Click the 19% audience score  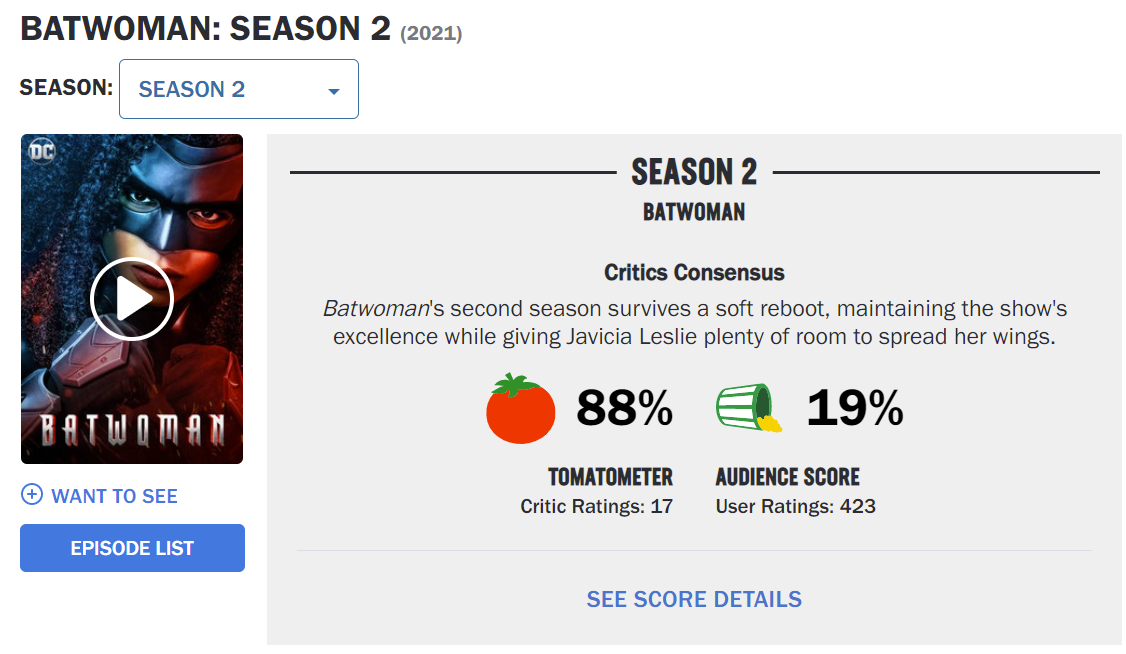click(x=855, y=407)
